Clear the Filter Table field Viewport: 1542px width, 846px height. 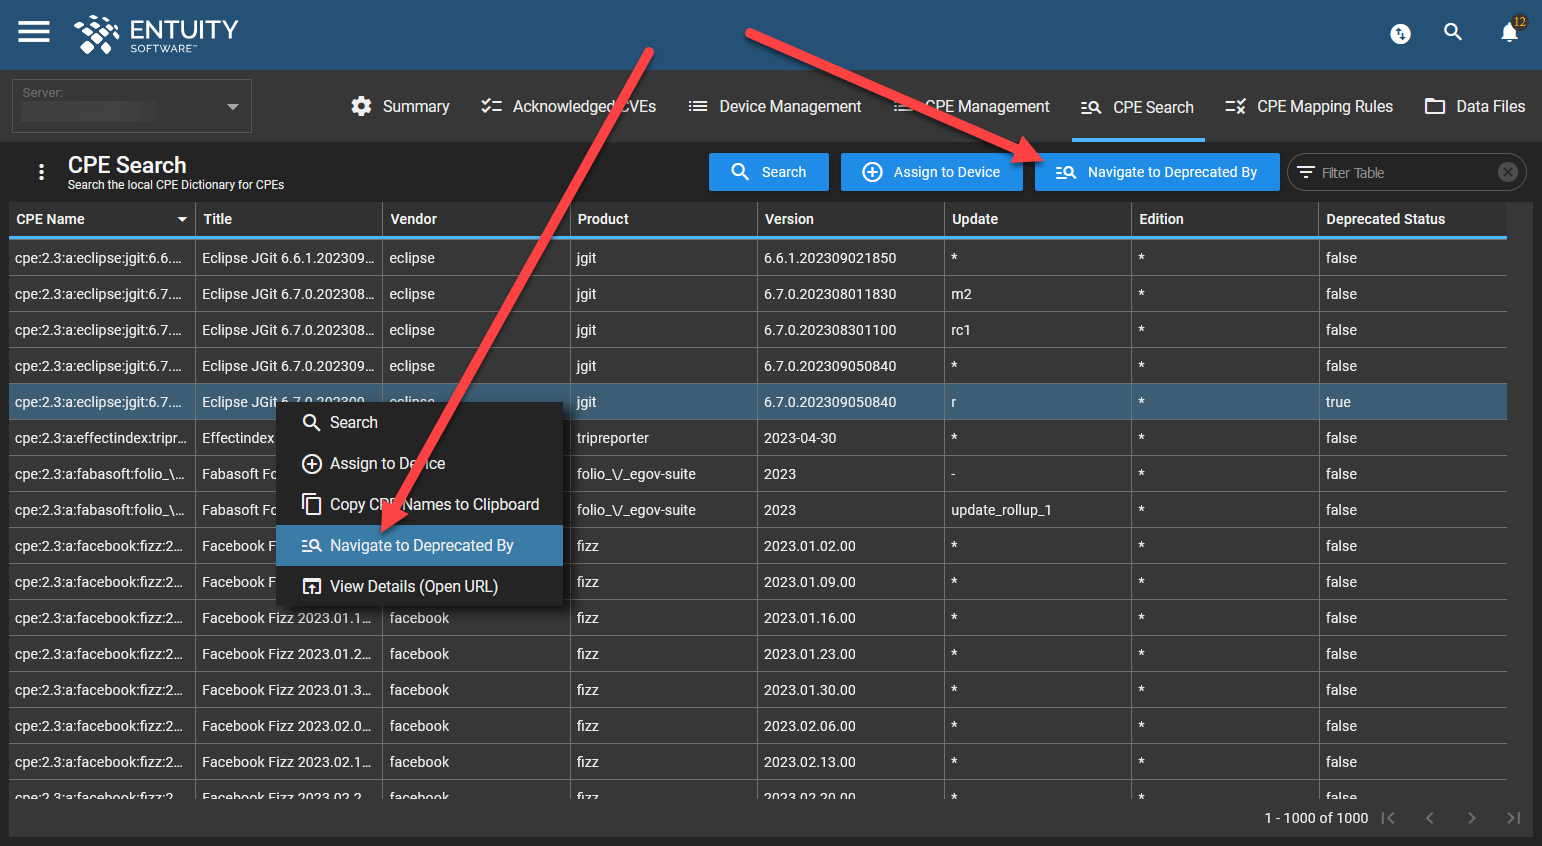pos(1508,172)
